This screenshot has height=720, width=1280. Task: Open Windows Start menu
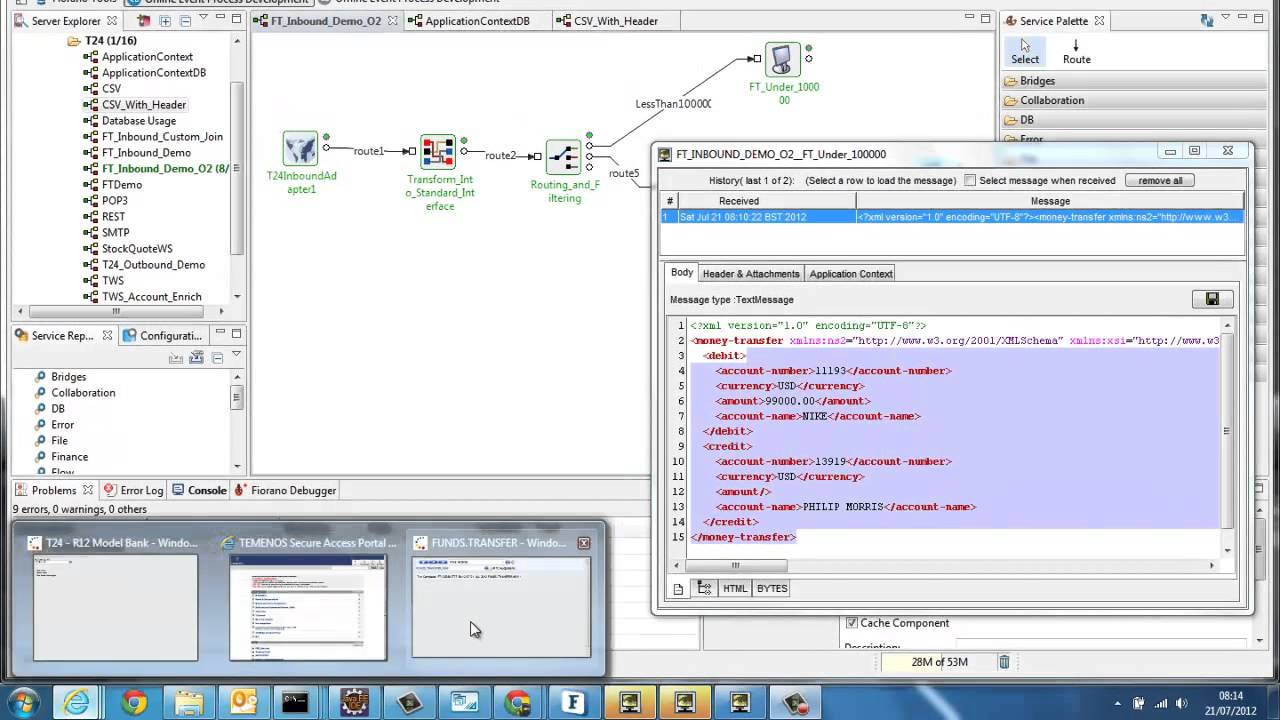[22, 703]
